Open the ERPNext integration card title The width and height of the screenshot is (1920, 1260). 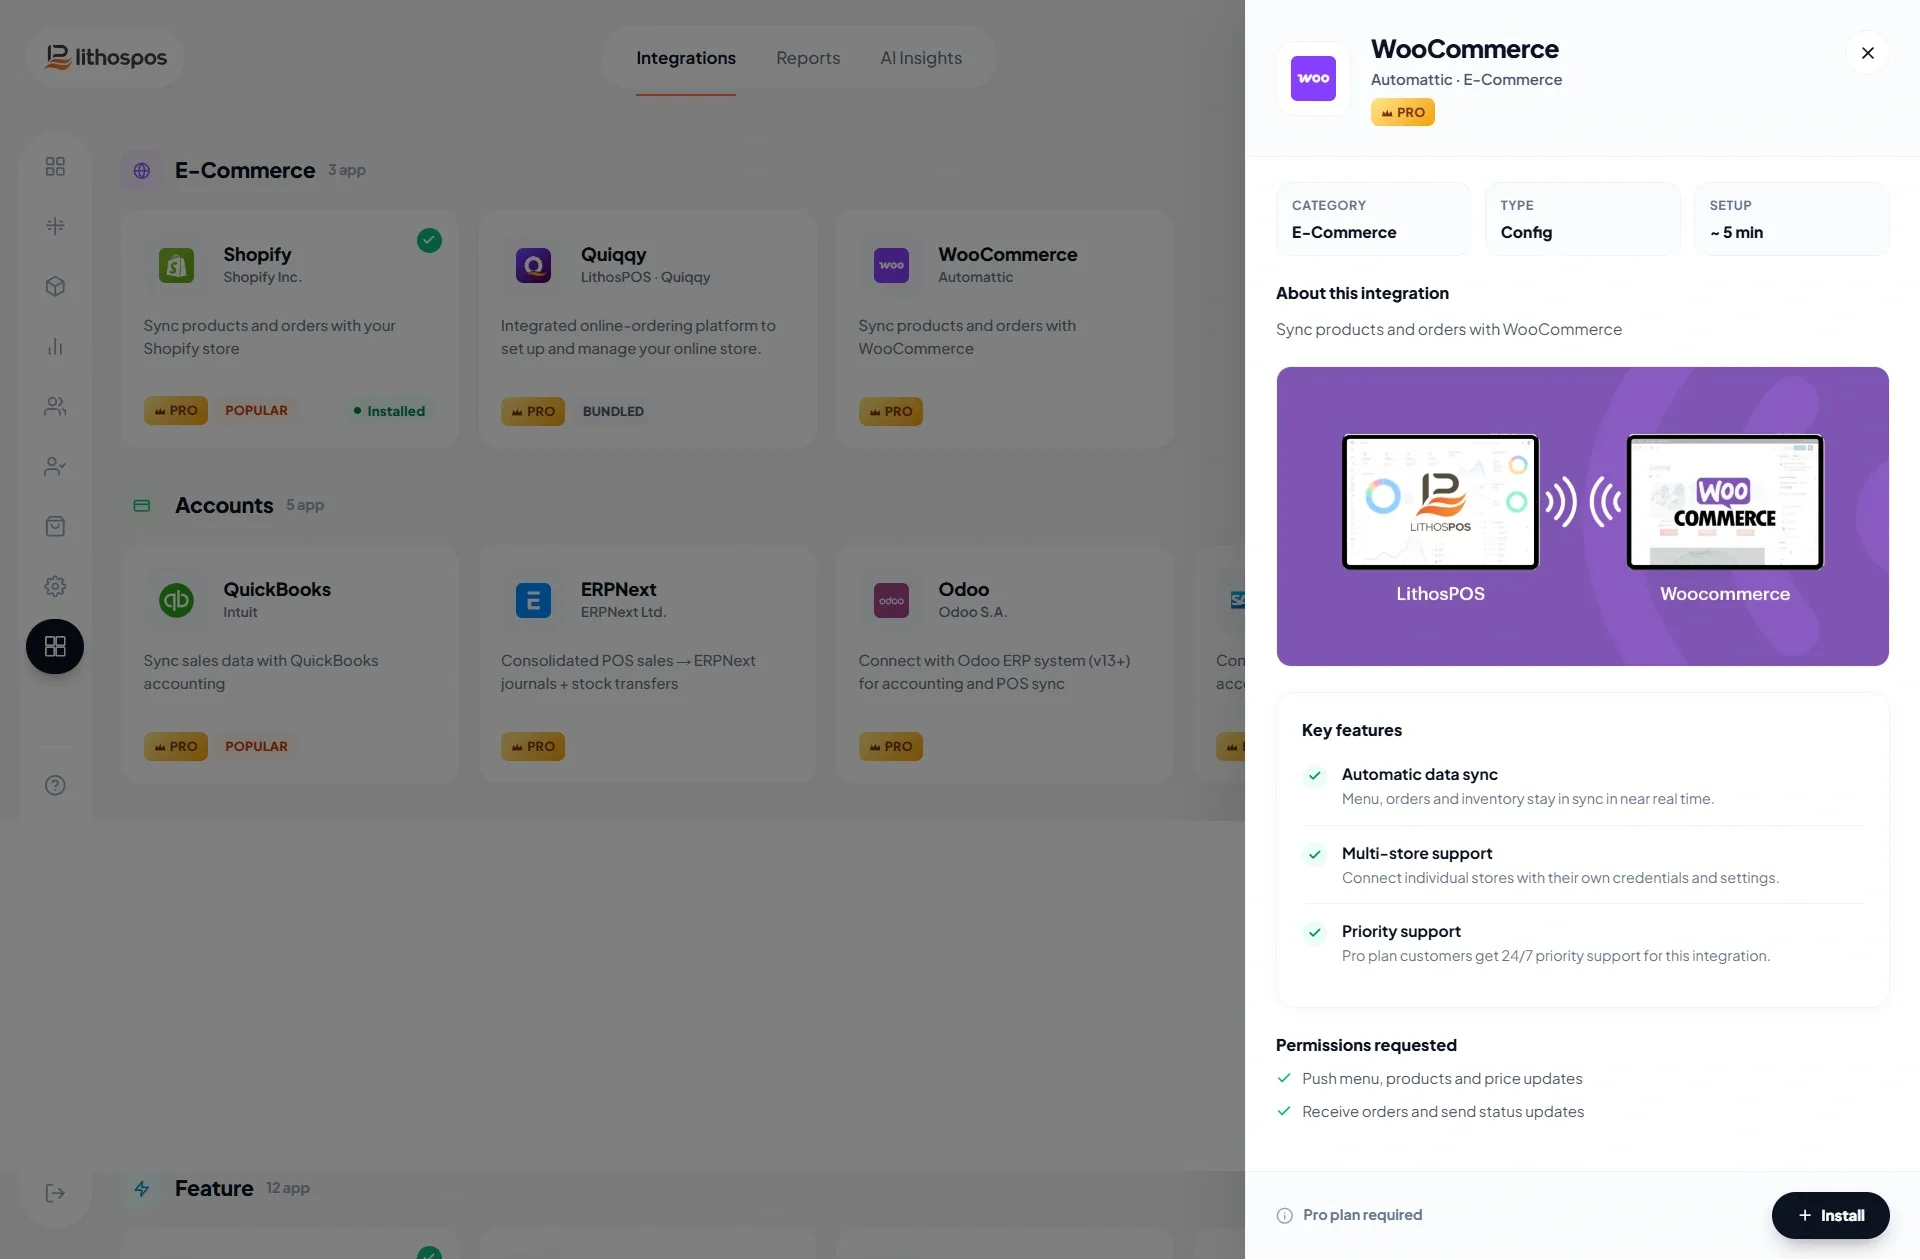tap(619, 589)
